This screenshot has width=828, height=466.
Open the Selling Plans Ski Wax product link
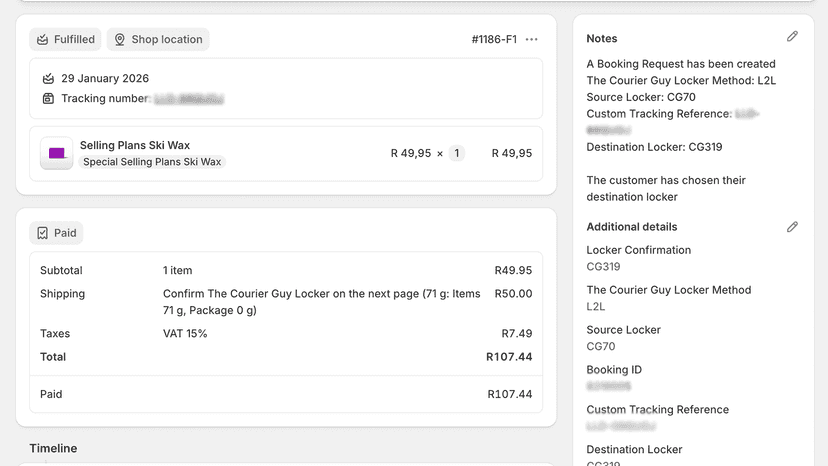click(x=135, y=145)
